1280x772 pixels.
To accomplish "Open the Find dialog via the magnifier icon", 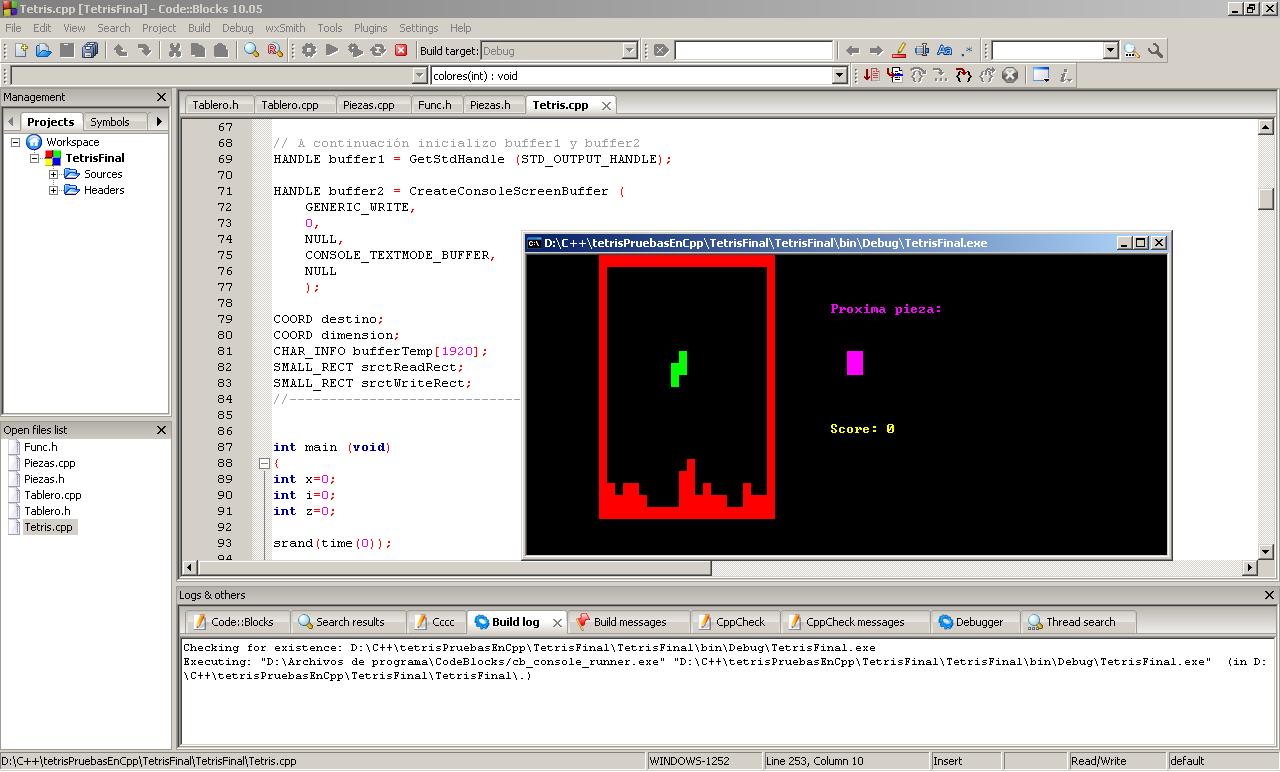I will click(249, 50).
